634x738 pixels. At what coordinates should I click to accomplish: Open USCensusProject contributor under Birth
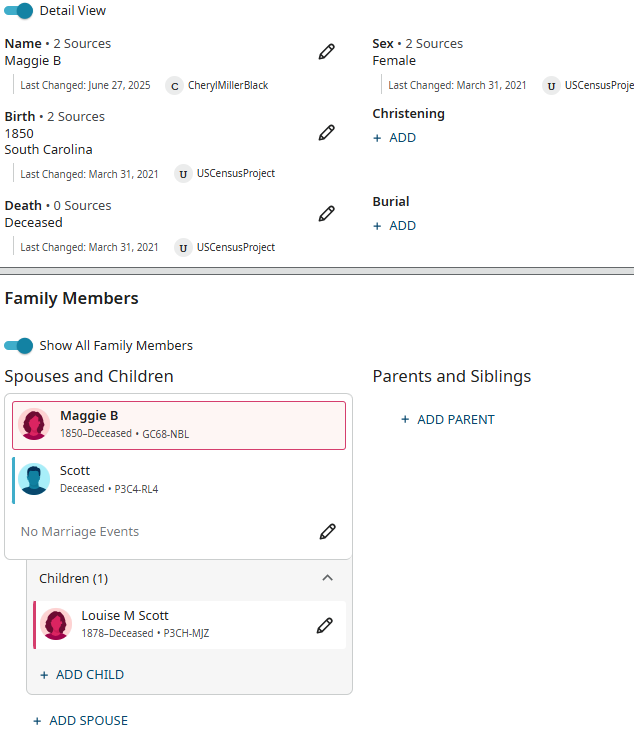(x=235, y=174)
